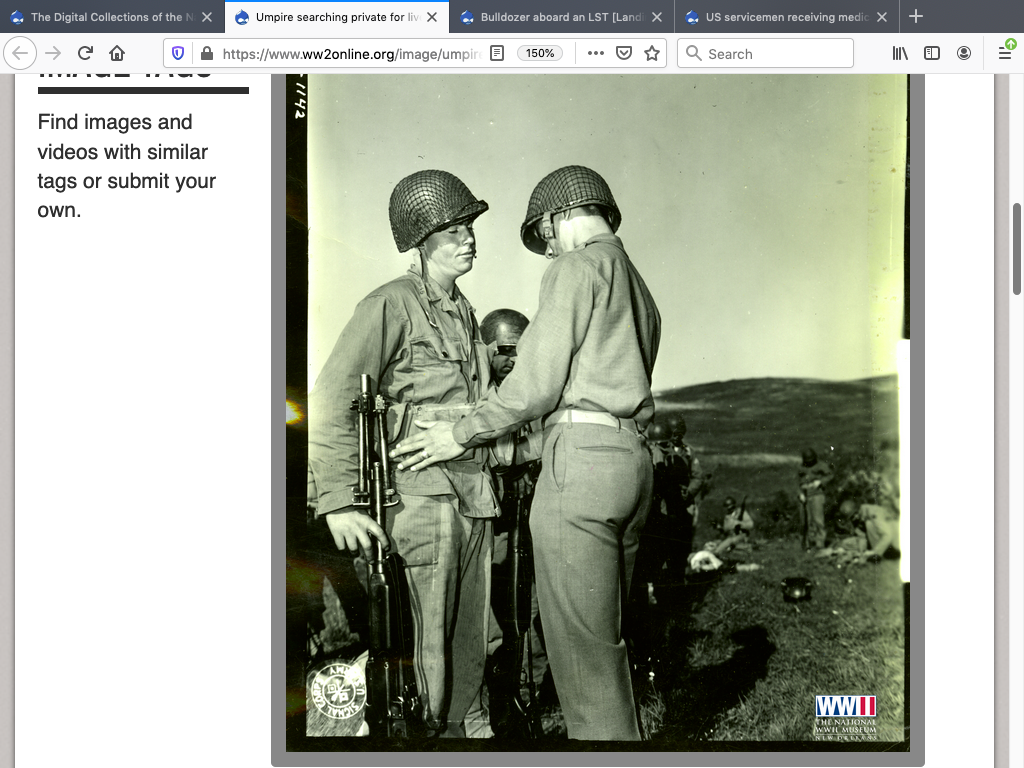Open the page actions three-dot menu
The height and width of the screenshot is (768, 1024).
click(595, 53)
